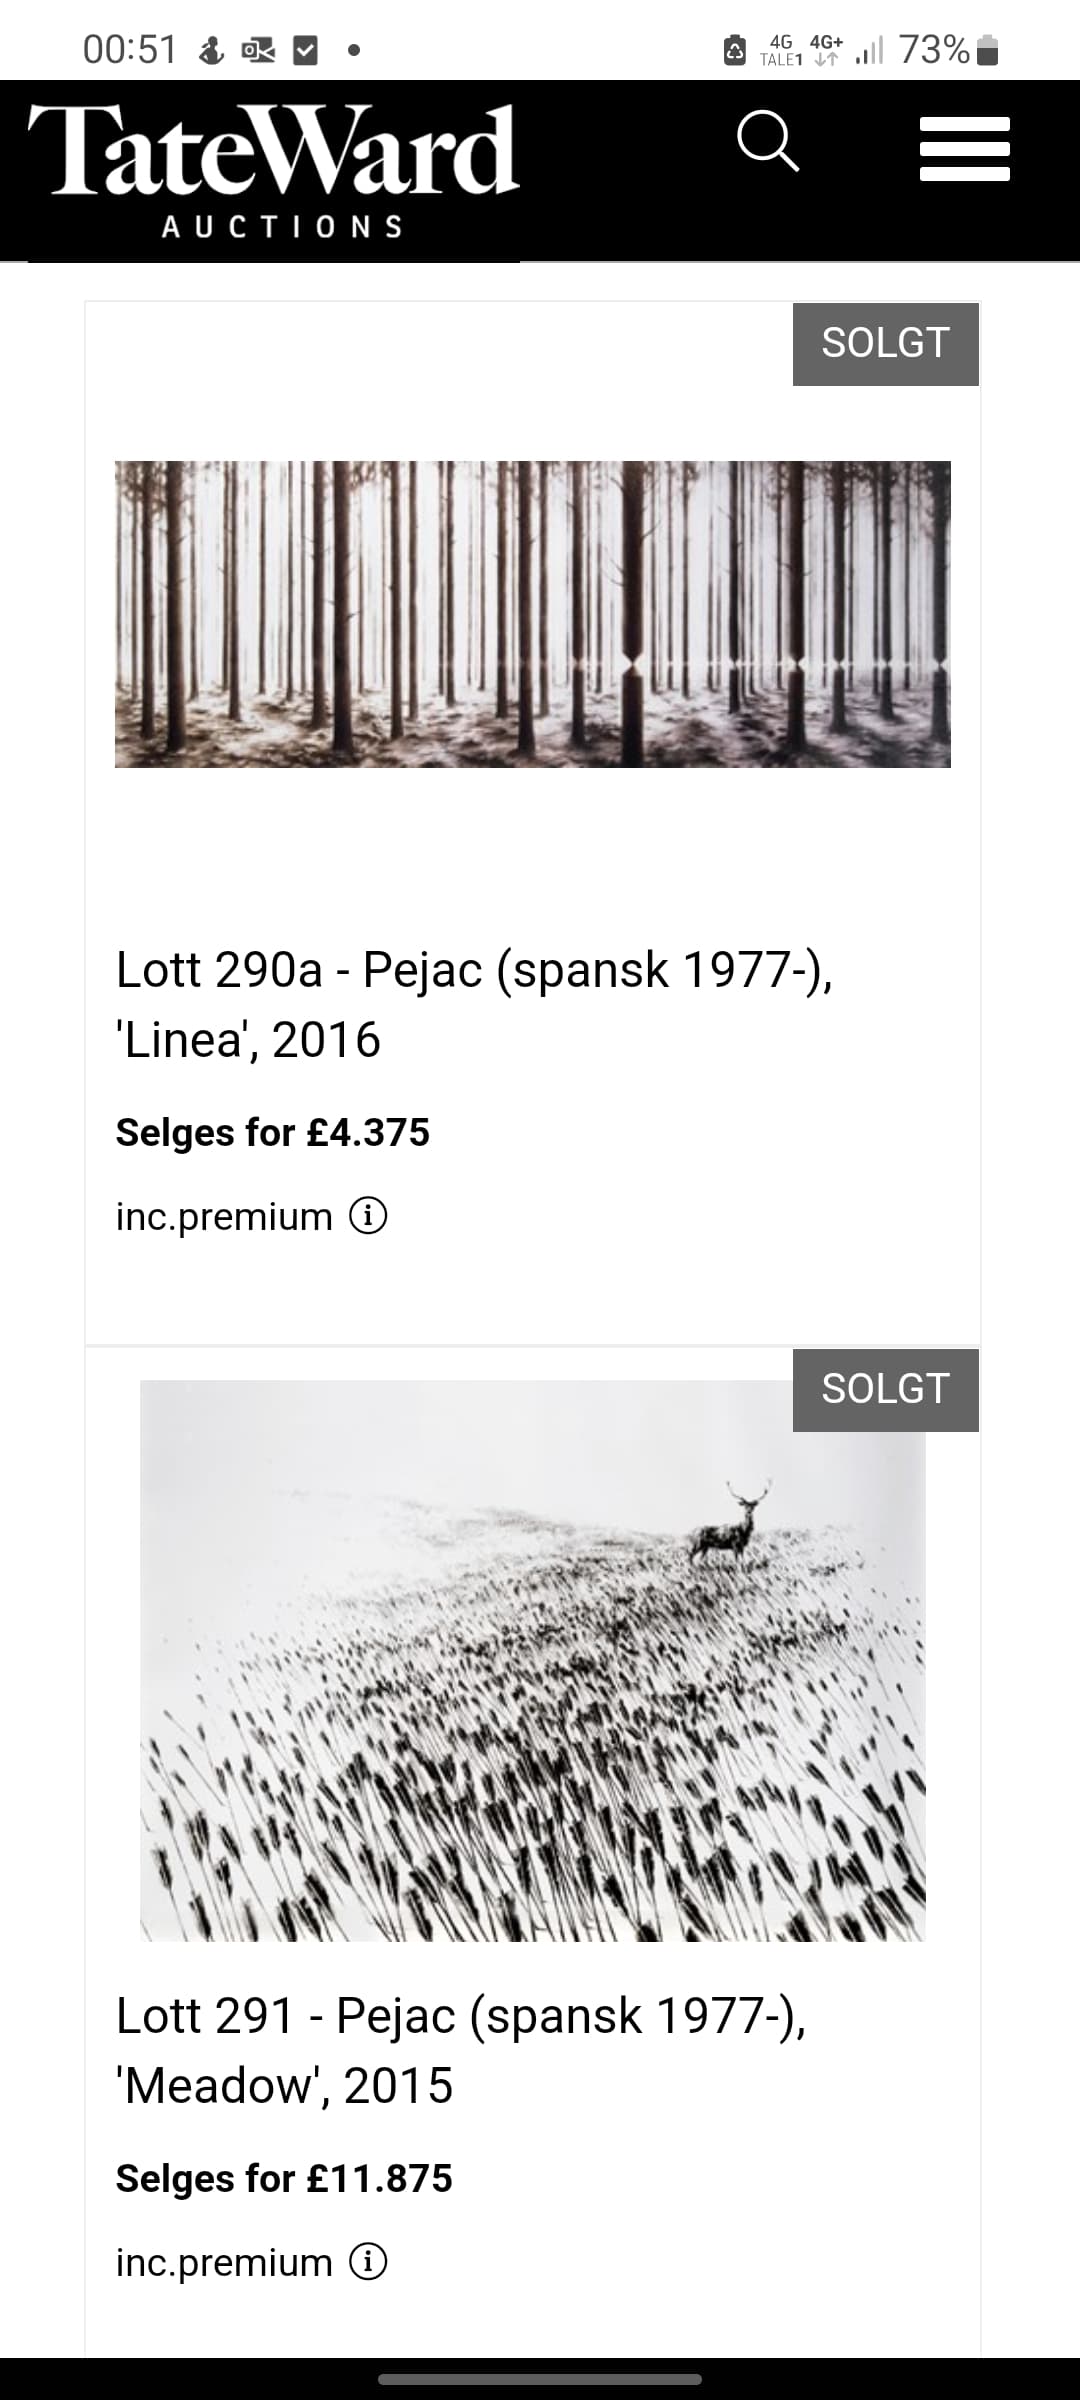The width and height of the screenshot is (1080, 2400).
Task: Tap the Outlook notification icon in status bar
Action: [258, 50]
